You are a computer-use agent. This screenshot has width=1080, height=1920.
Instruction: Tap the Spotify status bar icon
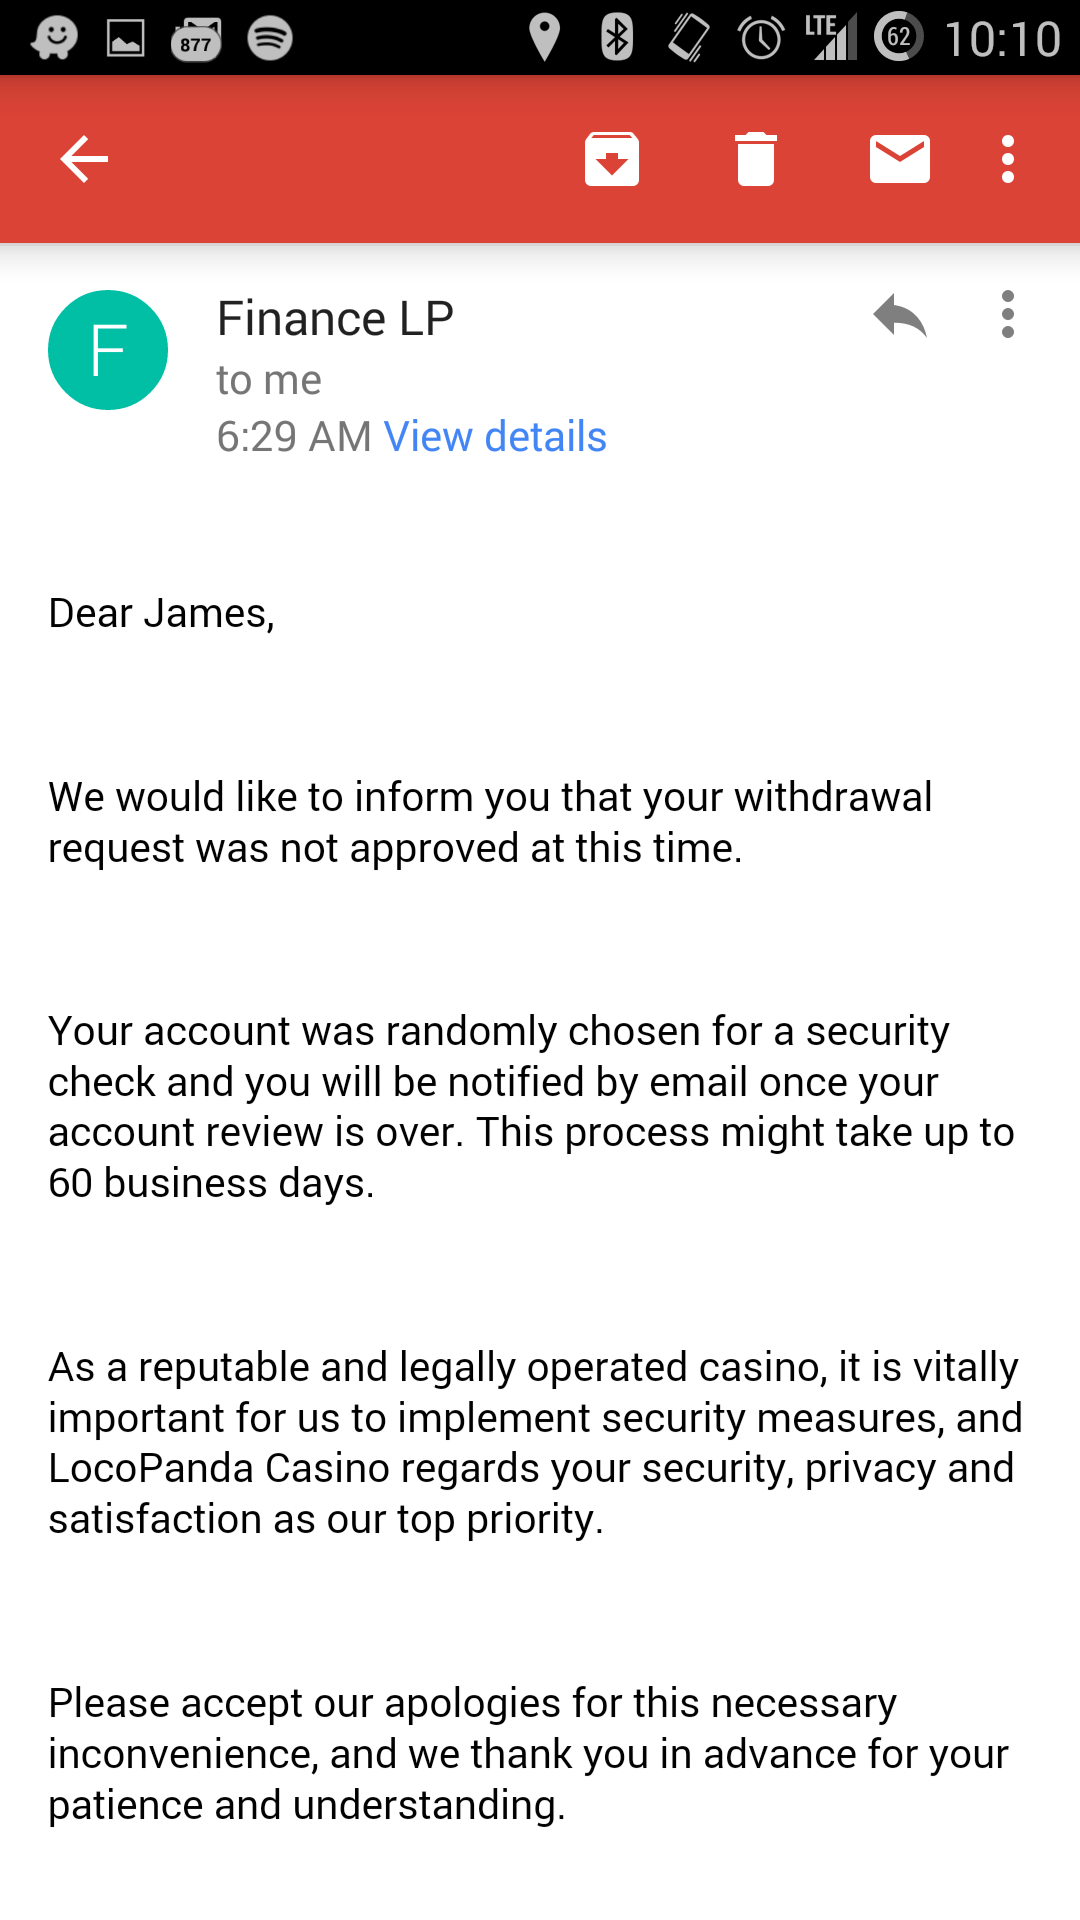pyautogui.click(x=270, y=39)
